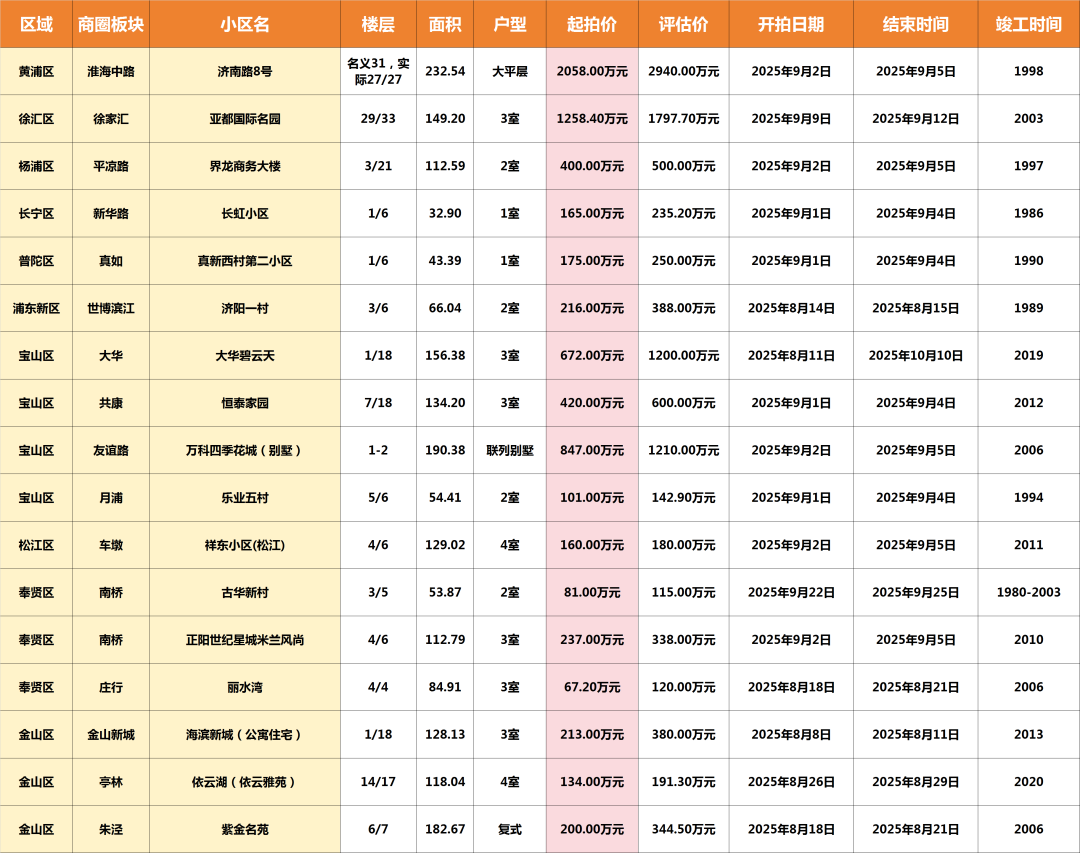Screen dimensions: 1080x853
Task: Click the 淮海中路 area cell
Action: [x=111, y=72]
